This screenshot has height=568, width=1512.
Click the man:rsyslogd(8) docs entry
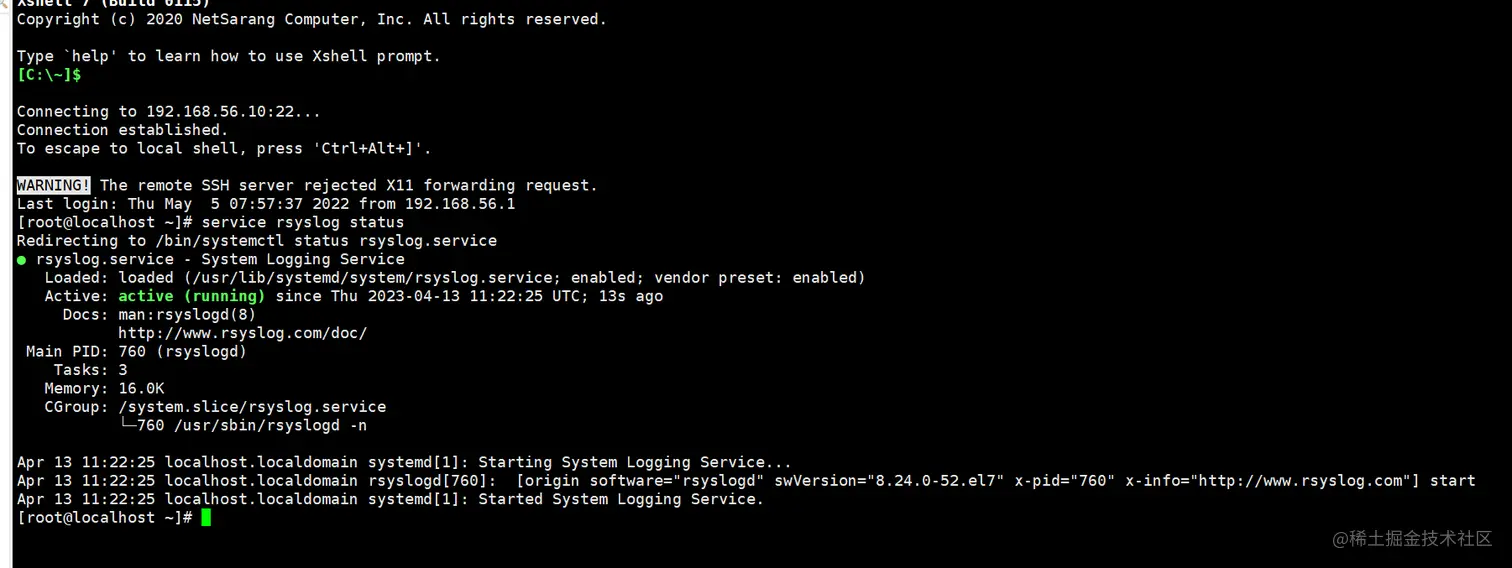coord(187,314)
